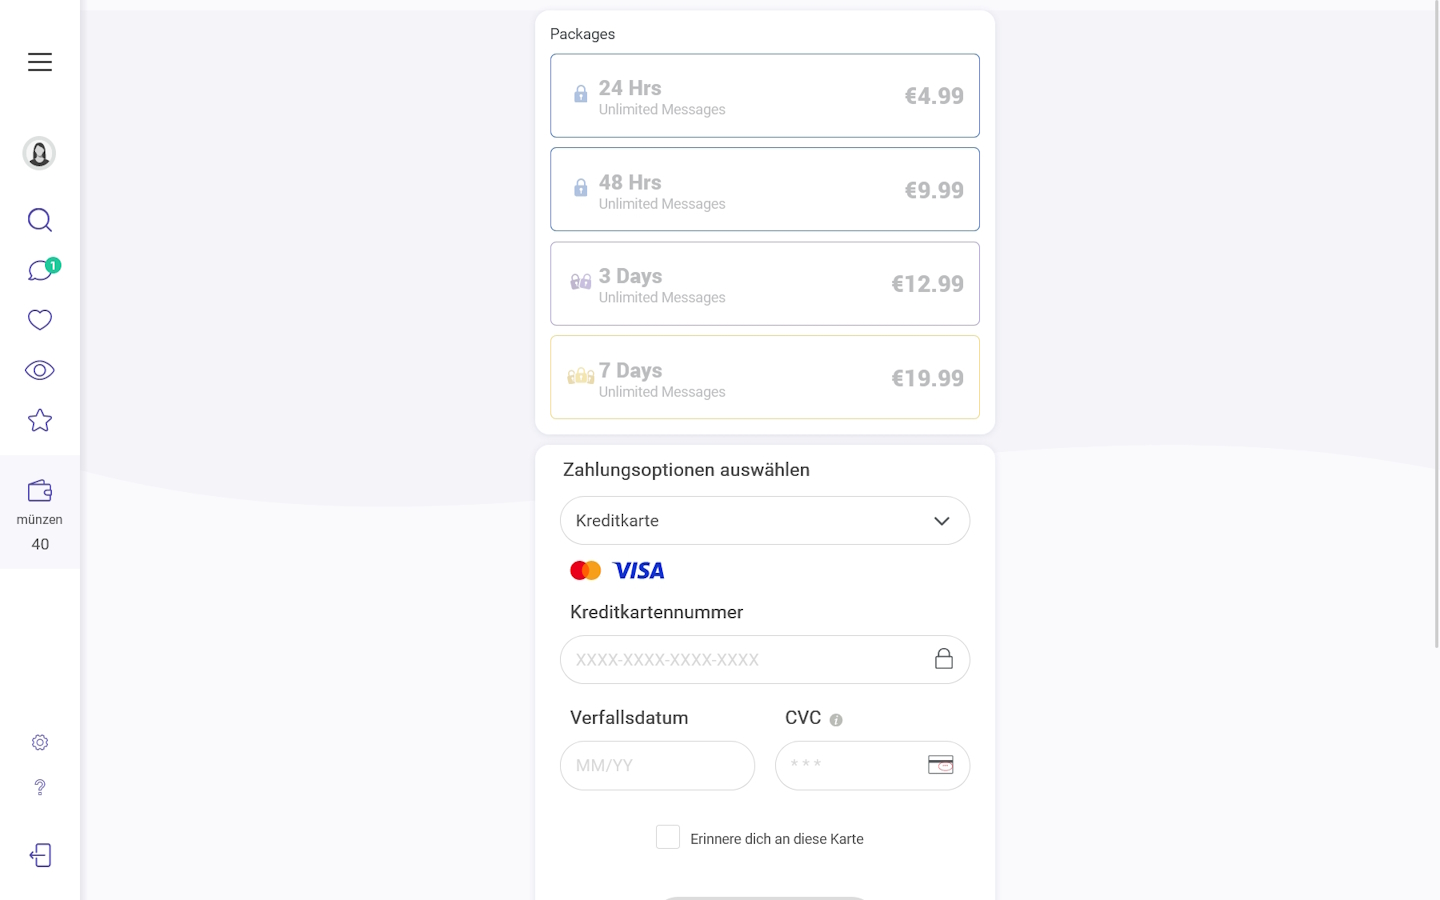Screen dimensions: 1440x900
Task: Enable 'Erinnere dich an diese Karte'
Action: 667,836
